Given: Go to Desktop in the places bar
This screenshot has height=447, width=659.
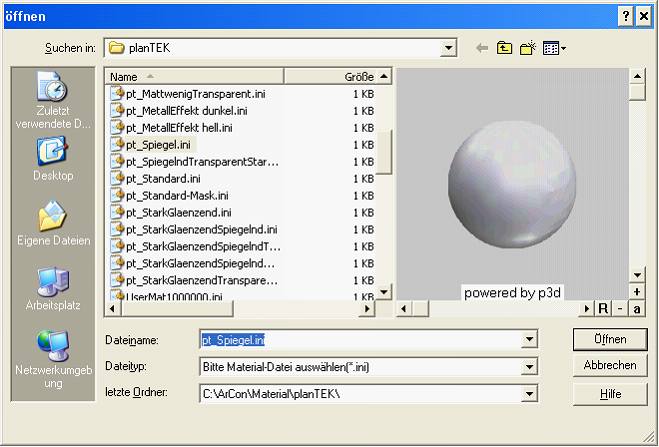Looking at the screenshot, I should click(x=52, y=158).
